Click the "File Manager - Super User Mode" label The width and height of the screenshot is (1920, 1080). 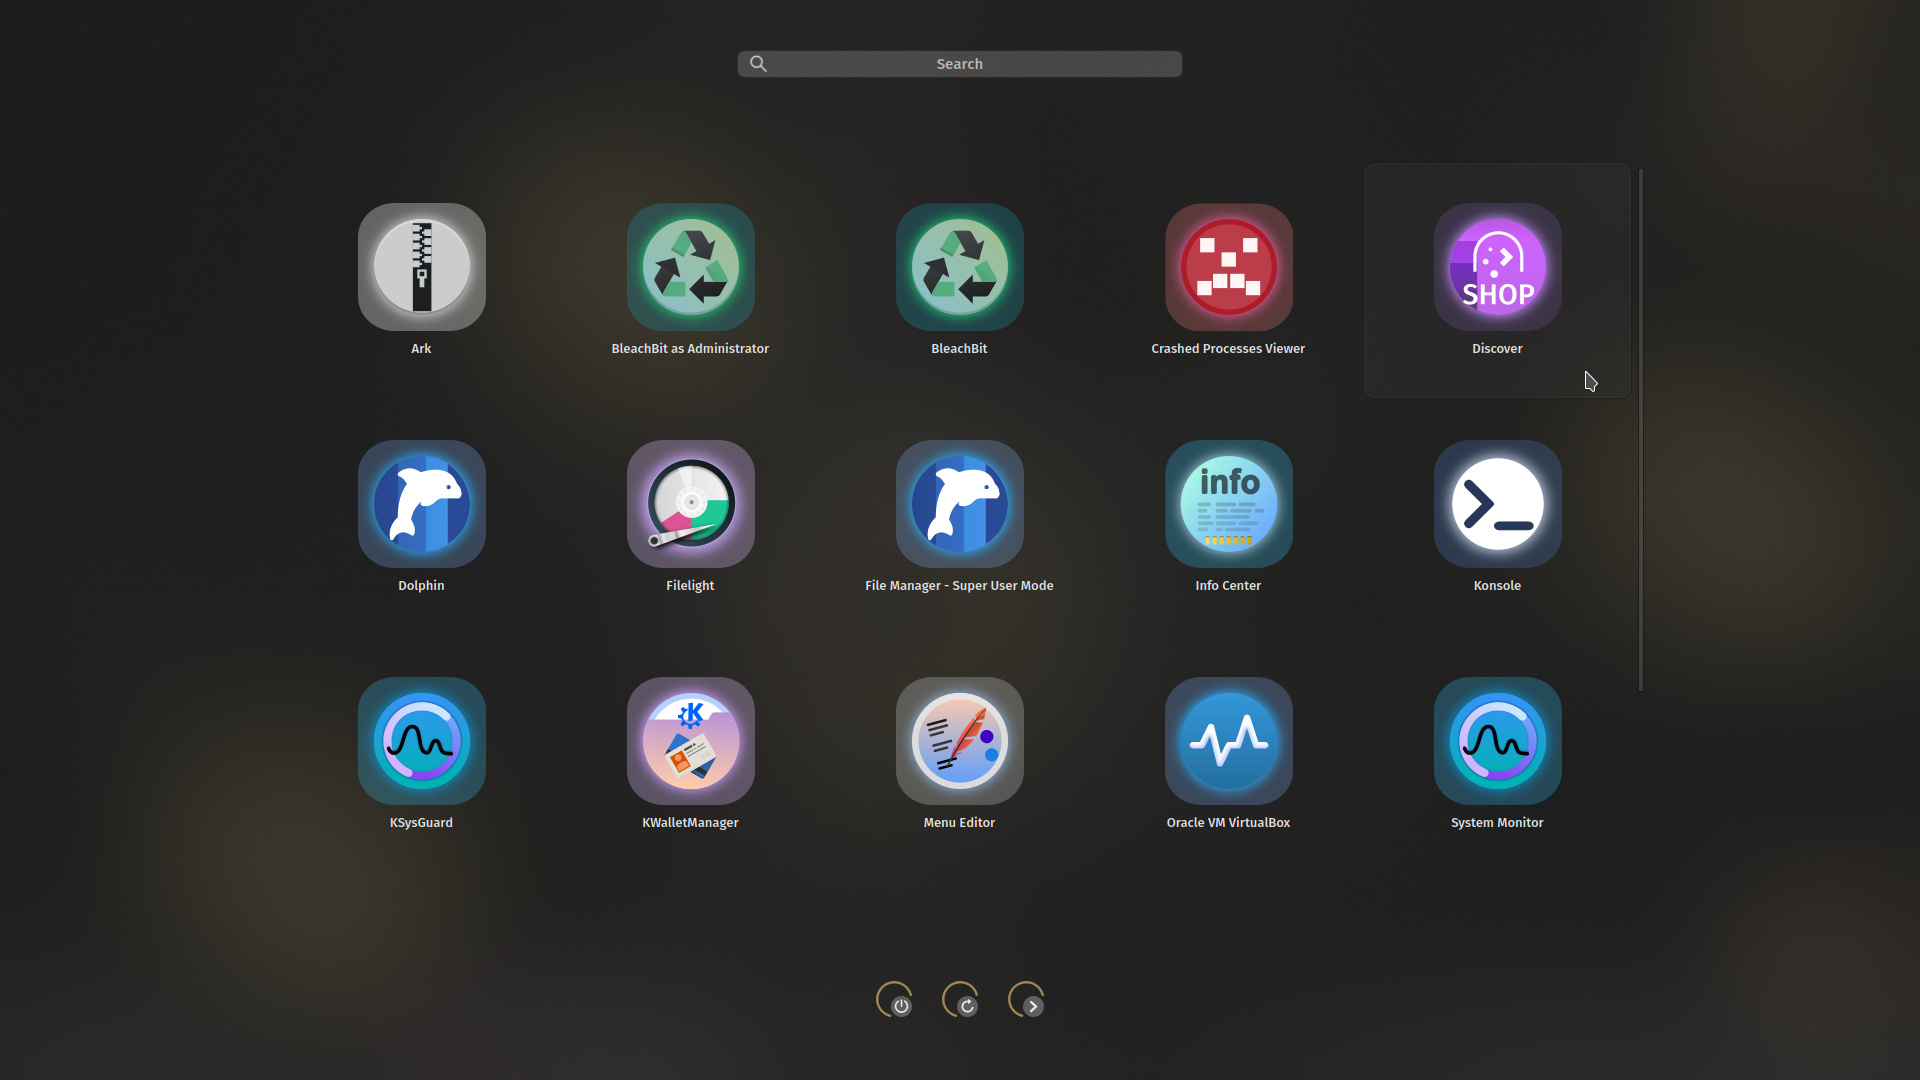click(x=959, y=586)
